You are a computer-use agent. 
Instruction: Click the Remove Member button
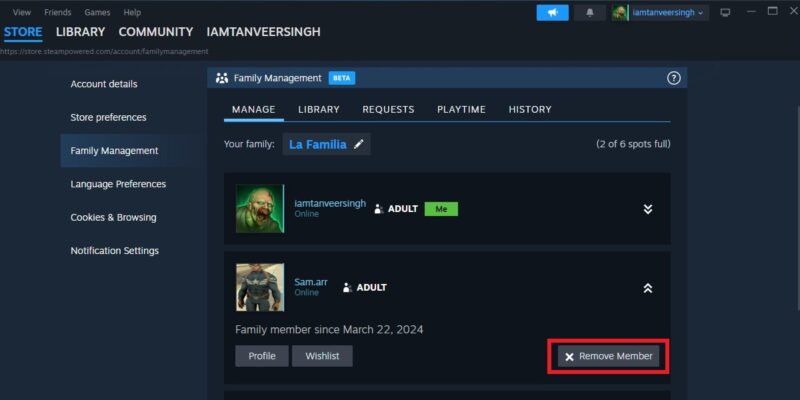608,356
